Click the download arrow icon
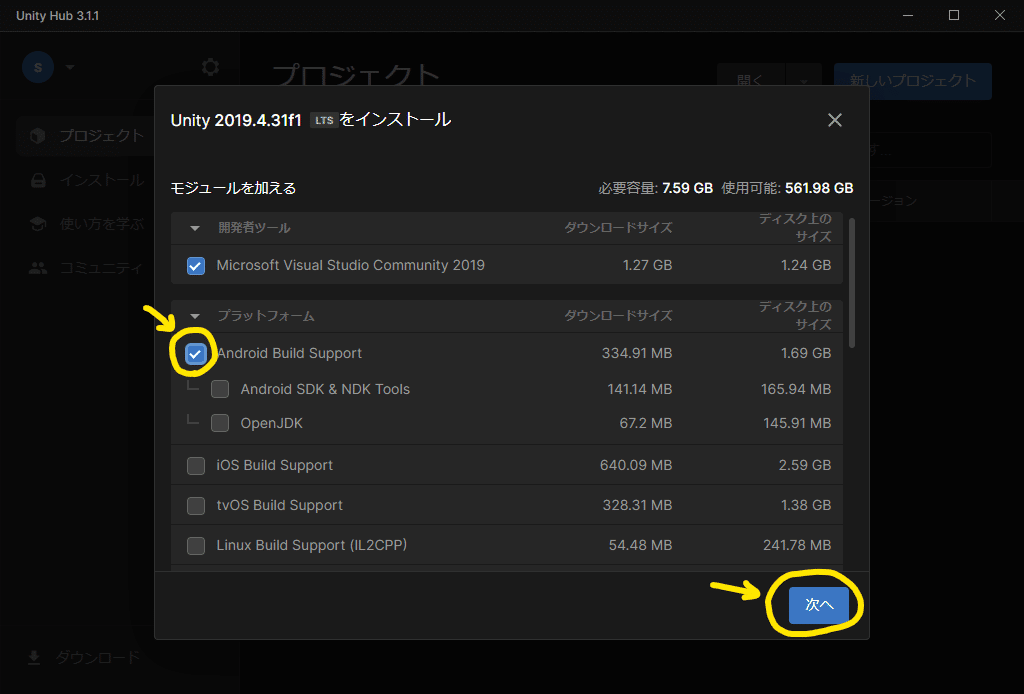Image resolution: width=1024 pixels, height=694 pixels. [34, 657]
